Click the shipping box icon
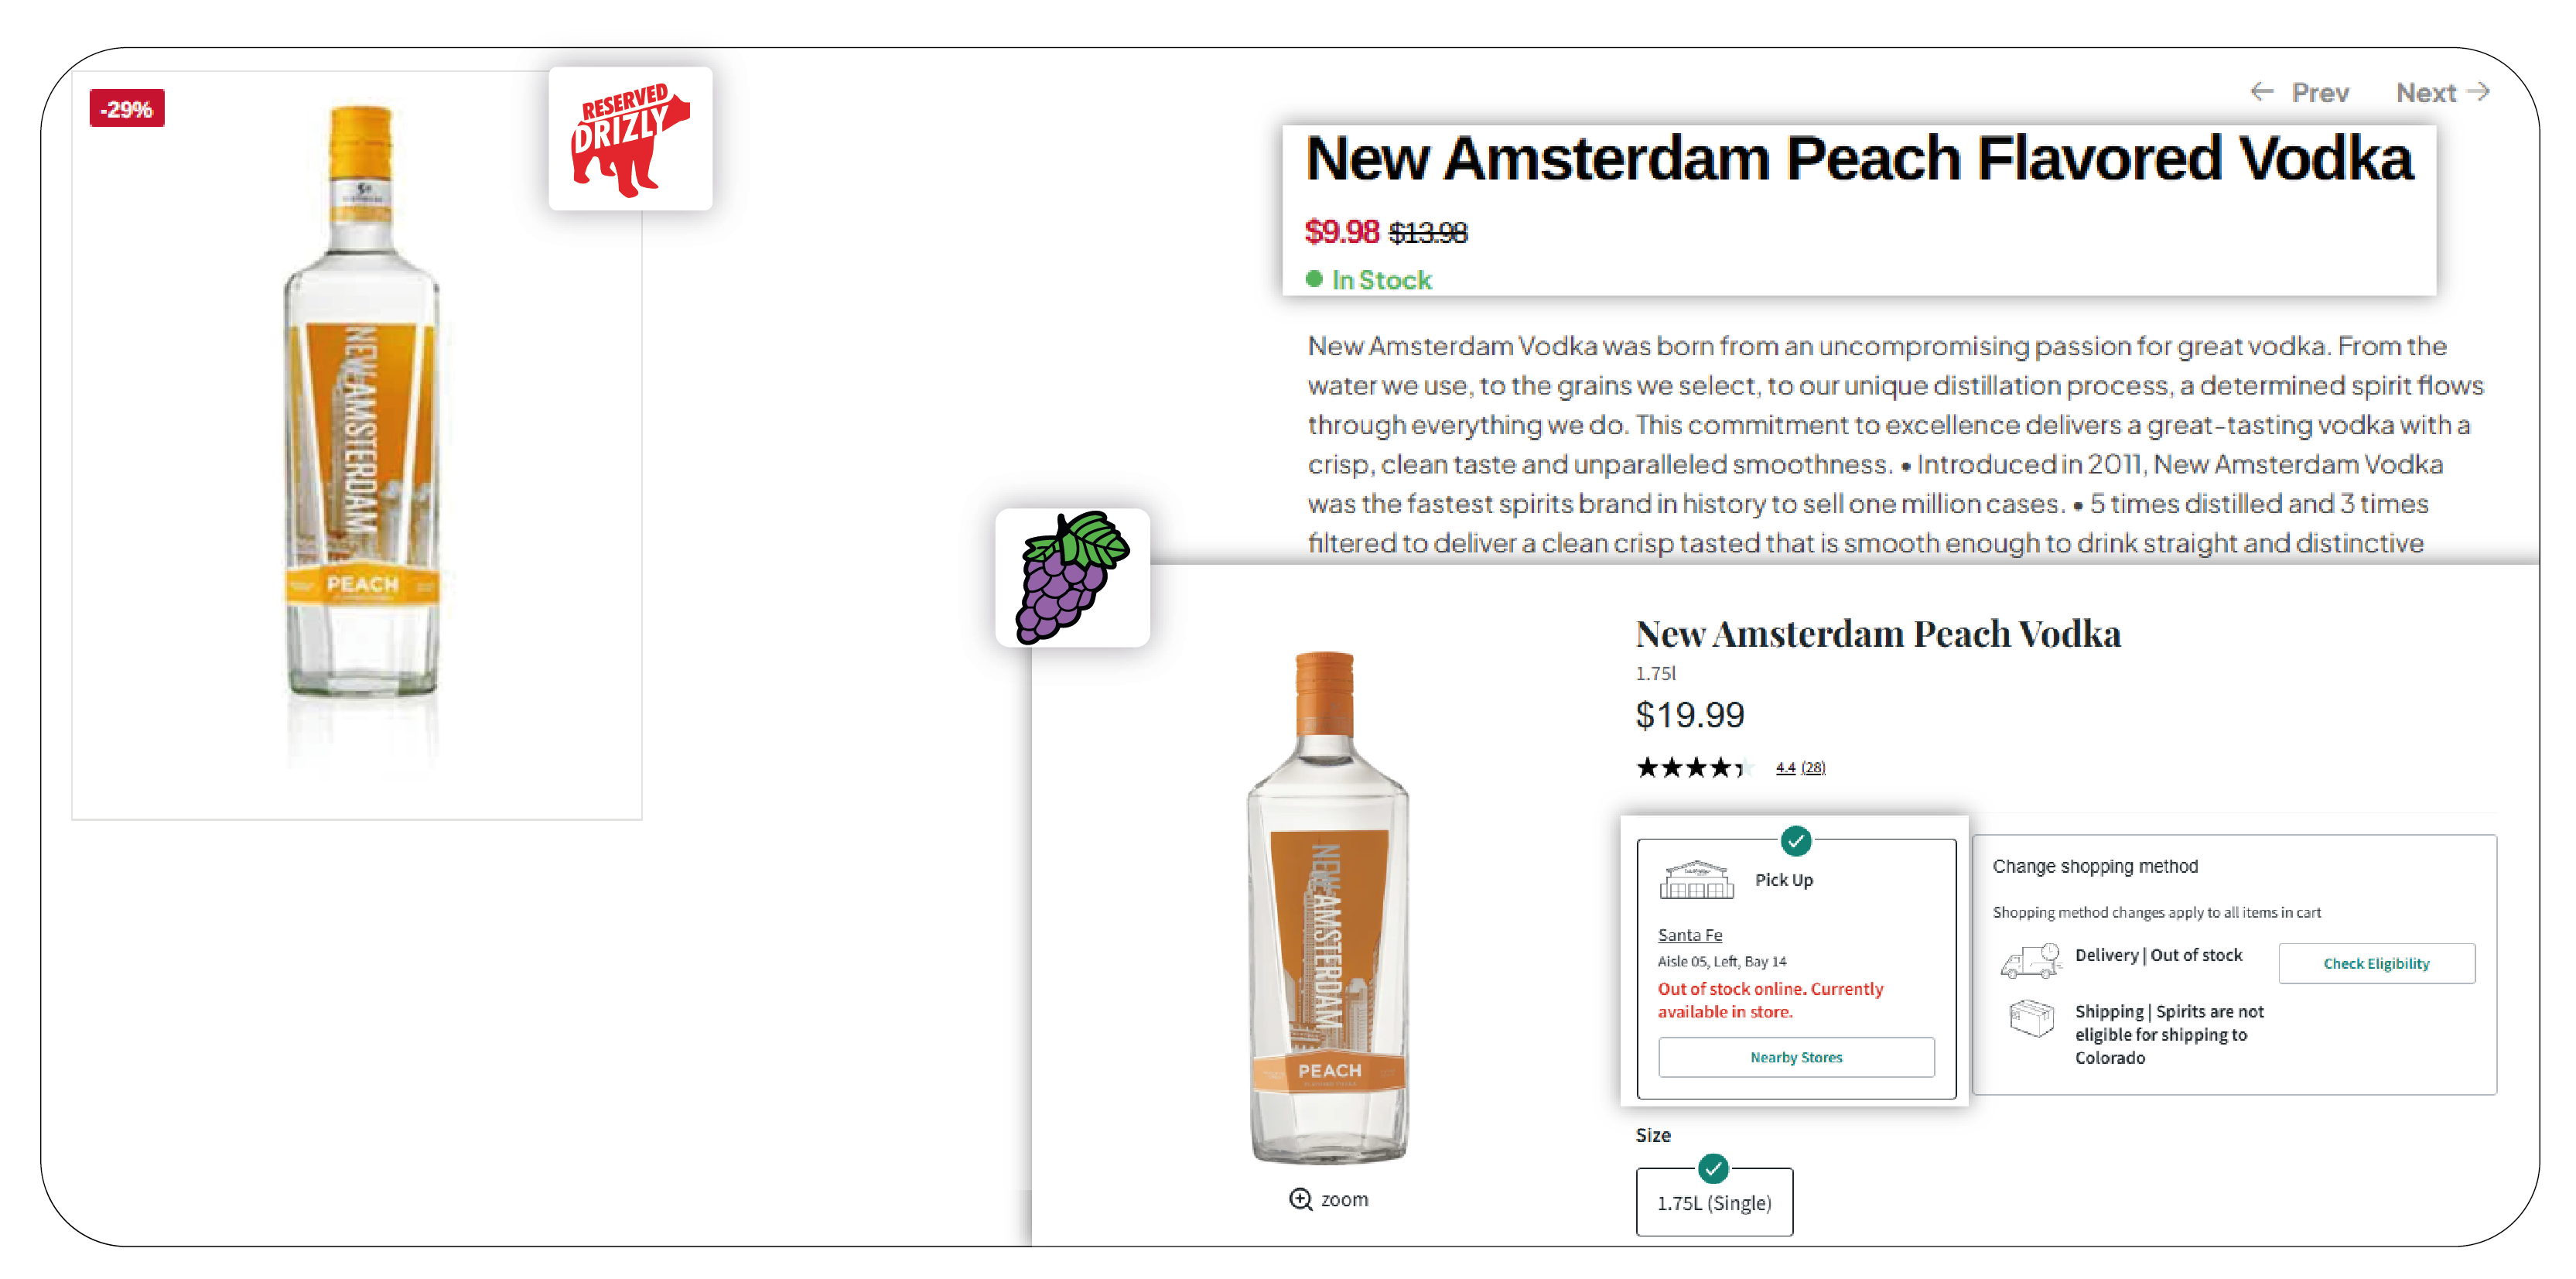This screenshot has height=1279, width=2576. tap(2032, 1019)
